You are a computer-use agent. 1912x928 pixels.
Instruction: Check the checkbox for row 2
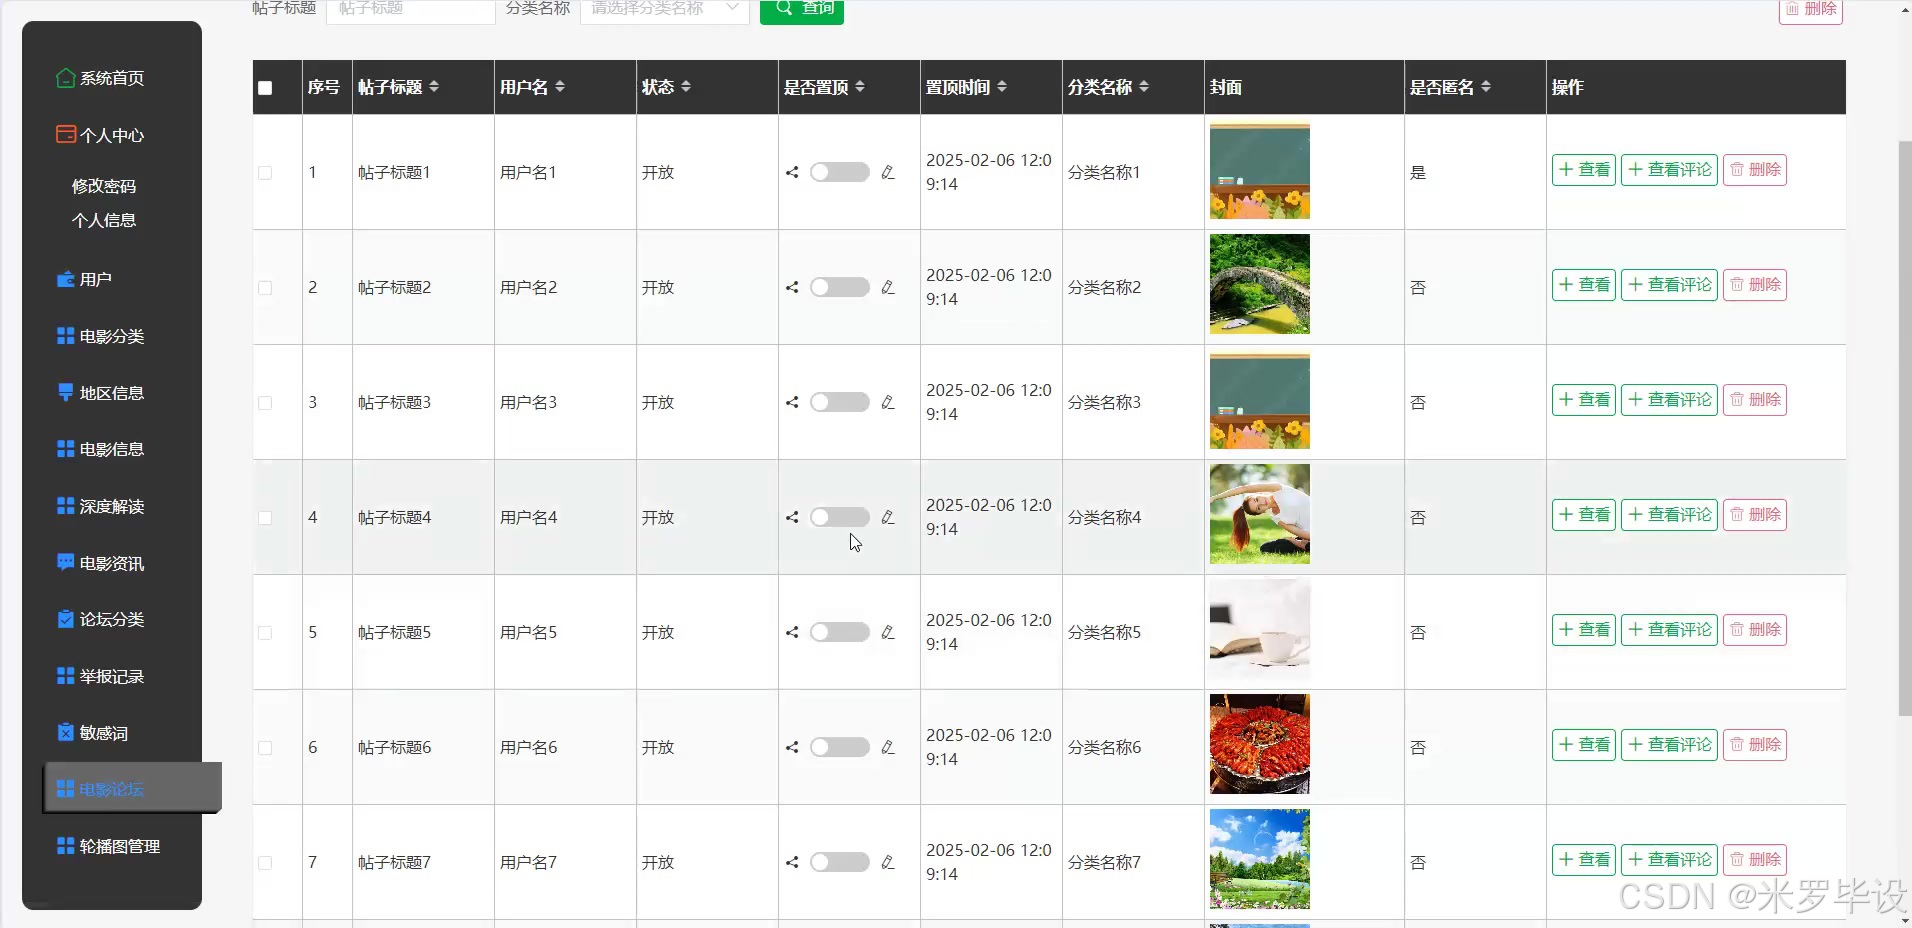coord(265,288)
